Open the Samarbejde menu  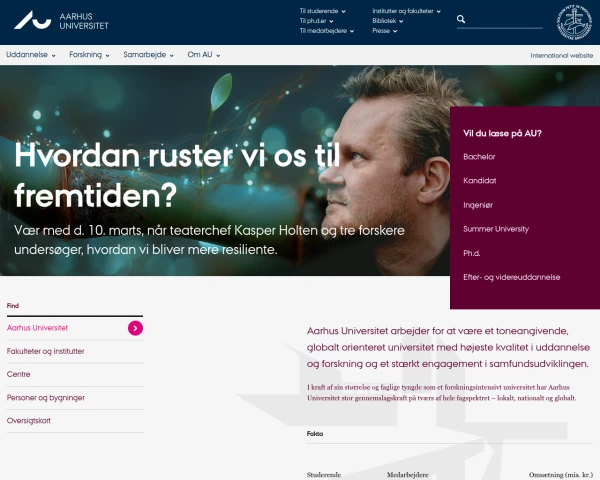[148, 55]
